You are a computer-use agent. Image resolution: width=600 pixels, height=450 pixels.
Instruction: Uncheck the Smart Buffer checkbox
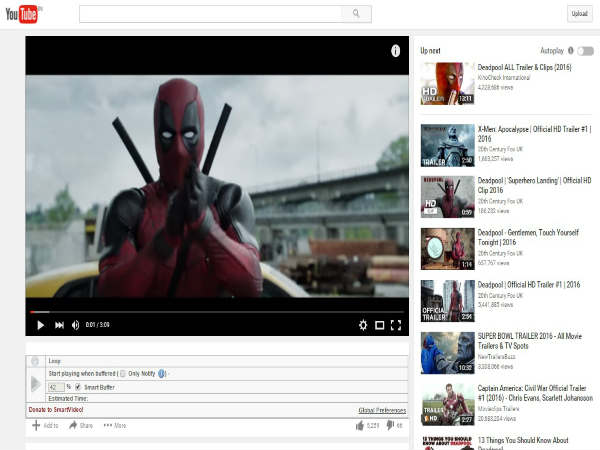78,386
